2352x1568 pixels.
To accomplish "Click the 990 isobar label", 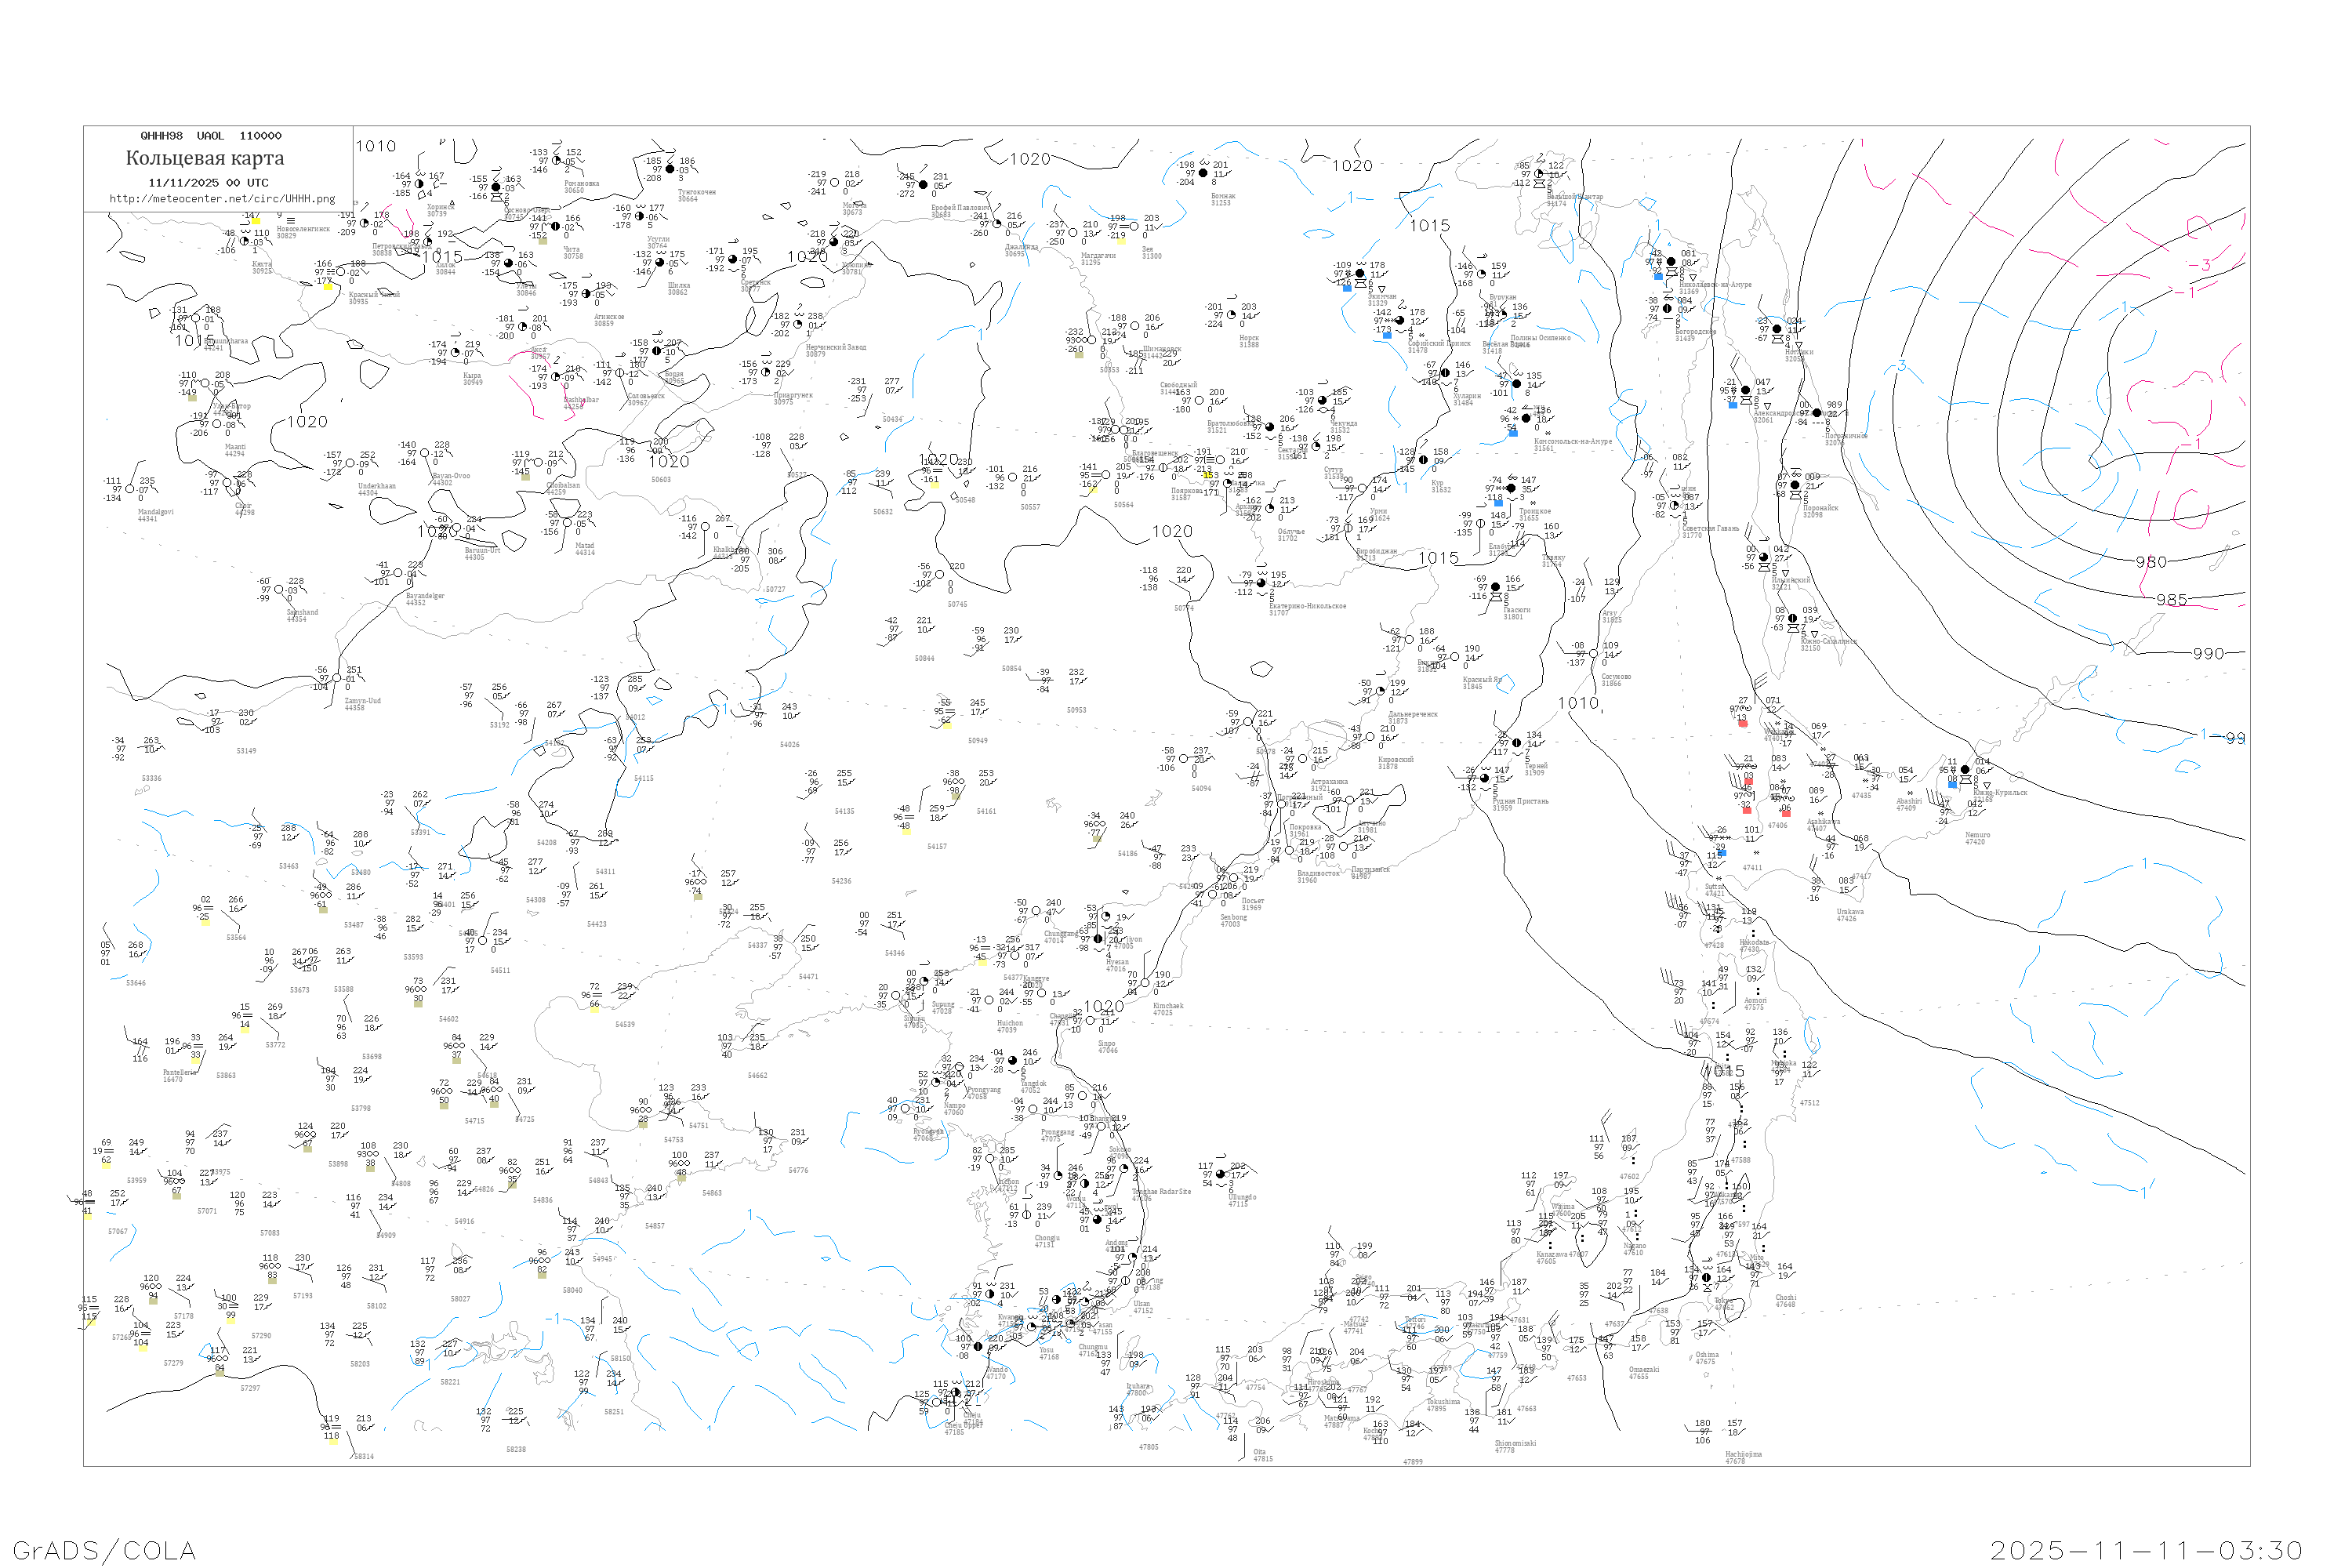I will click(x=2208, y=654).
